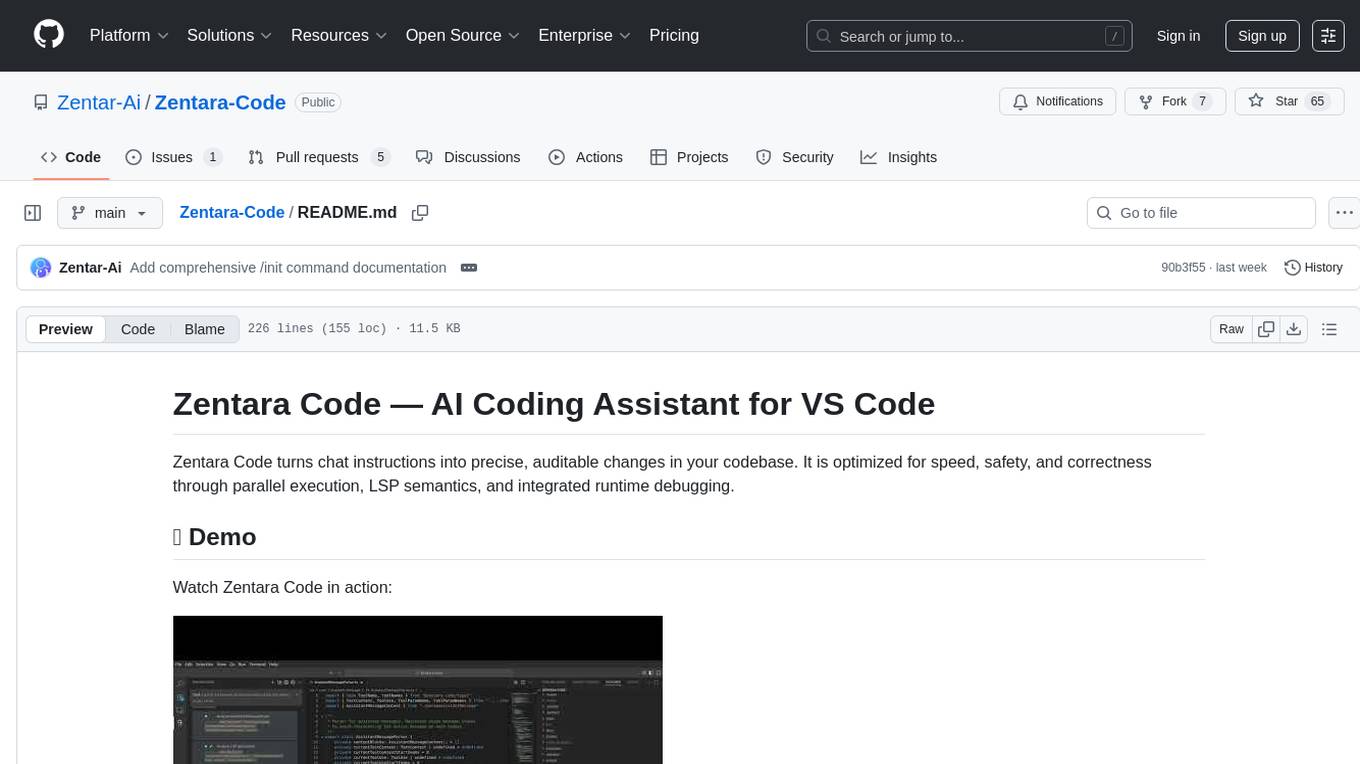Open Zentar-Ai author avatar
Viewport: 1360px width, 764px height.
coord(41,268)
